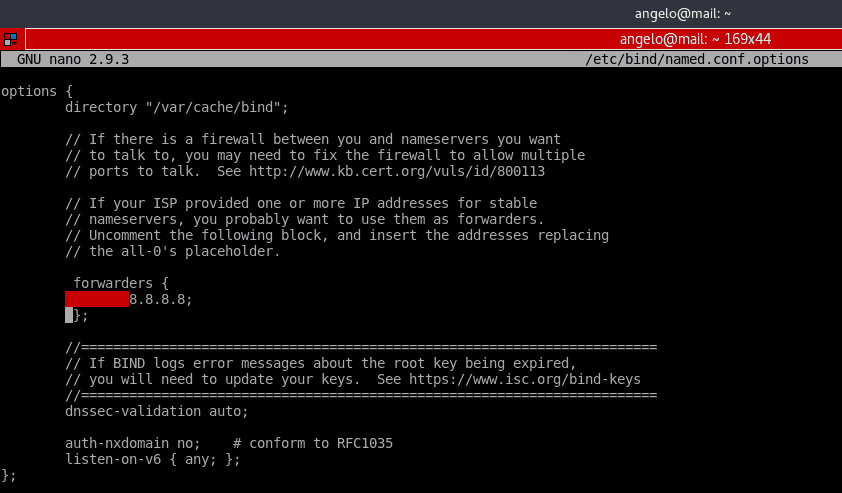Click the red highlighted block before 8.8.8.8
Viewport: 842px width, 493px height.
97,299
